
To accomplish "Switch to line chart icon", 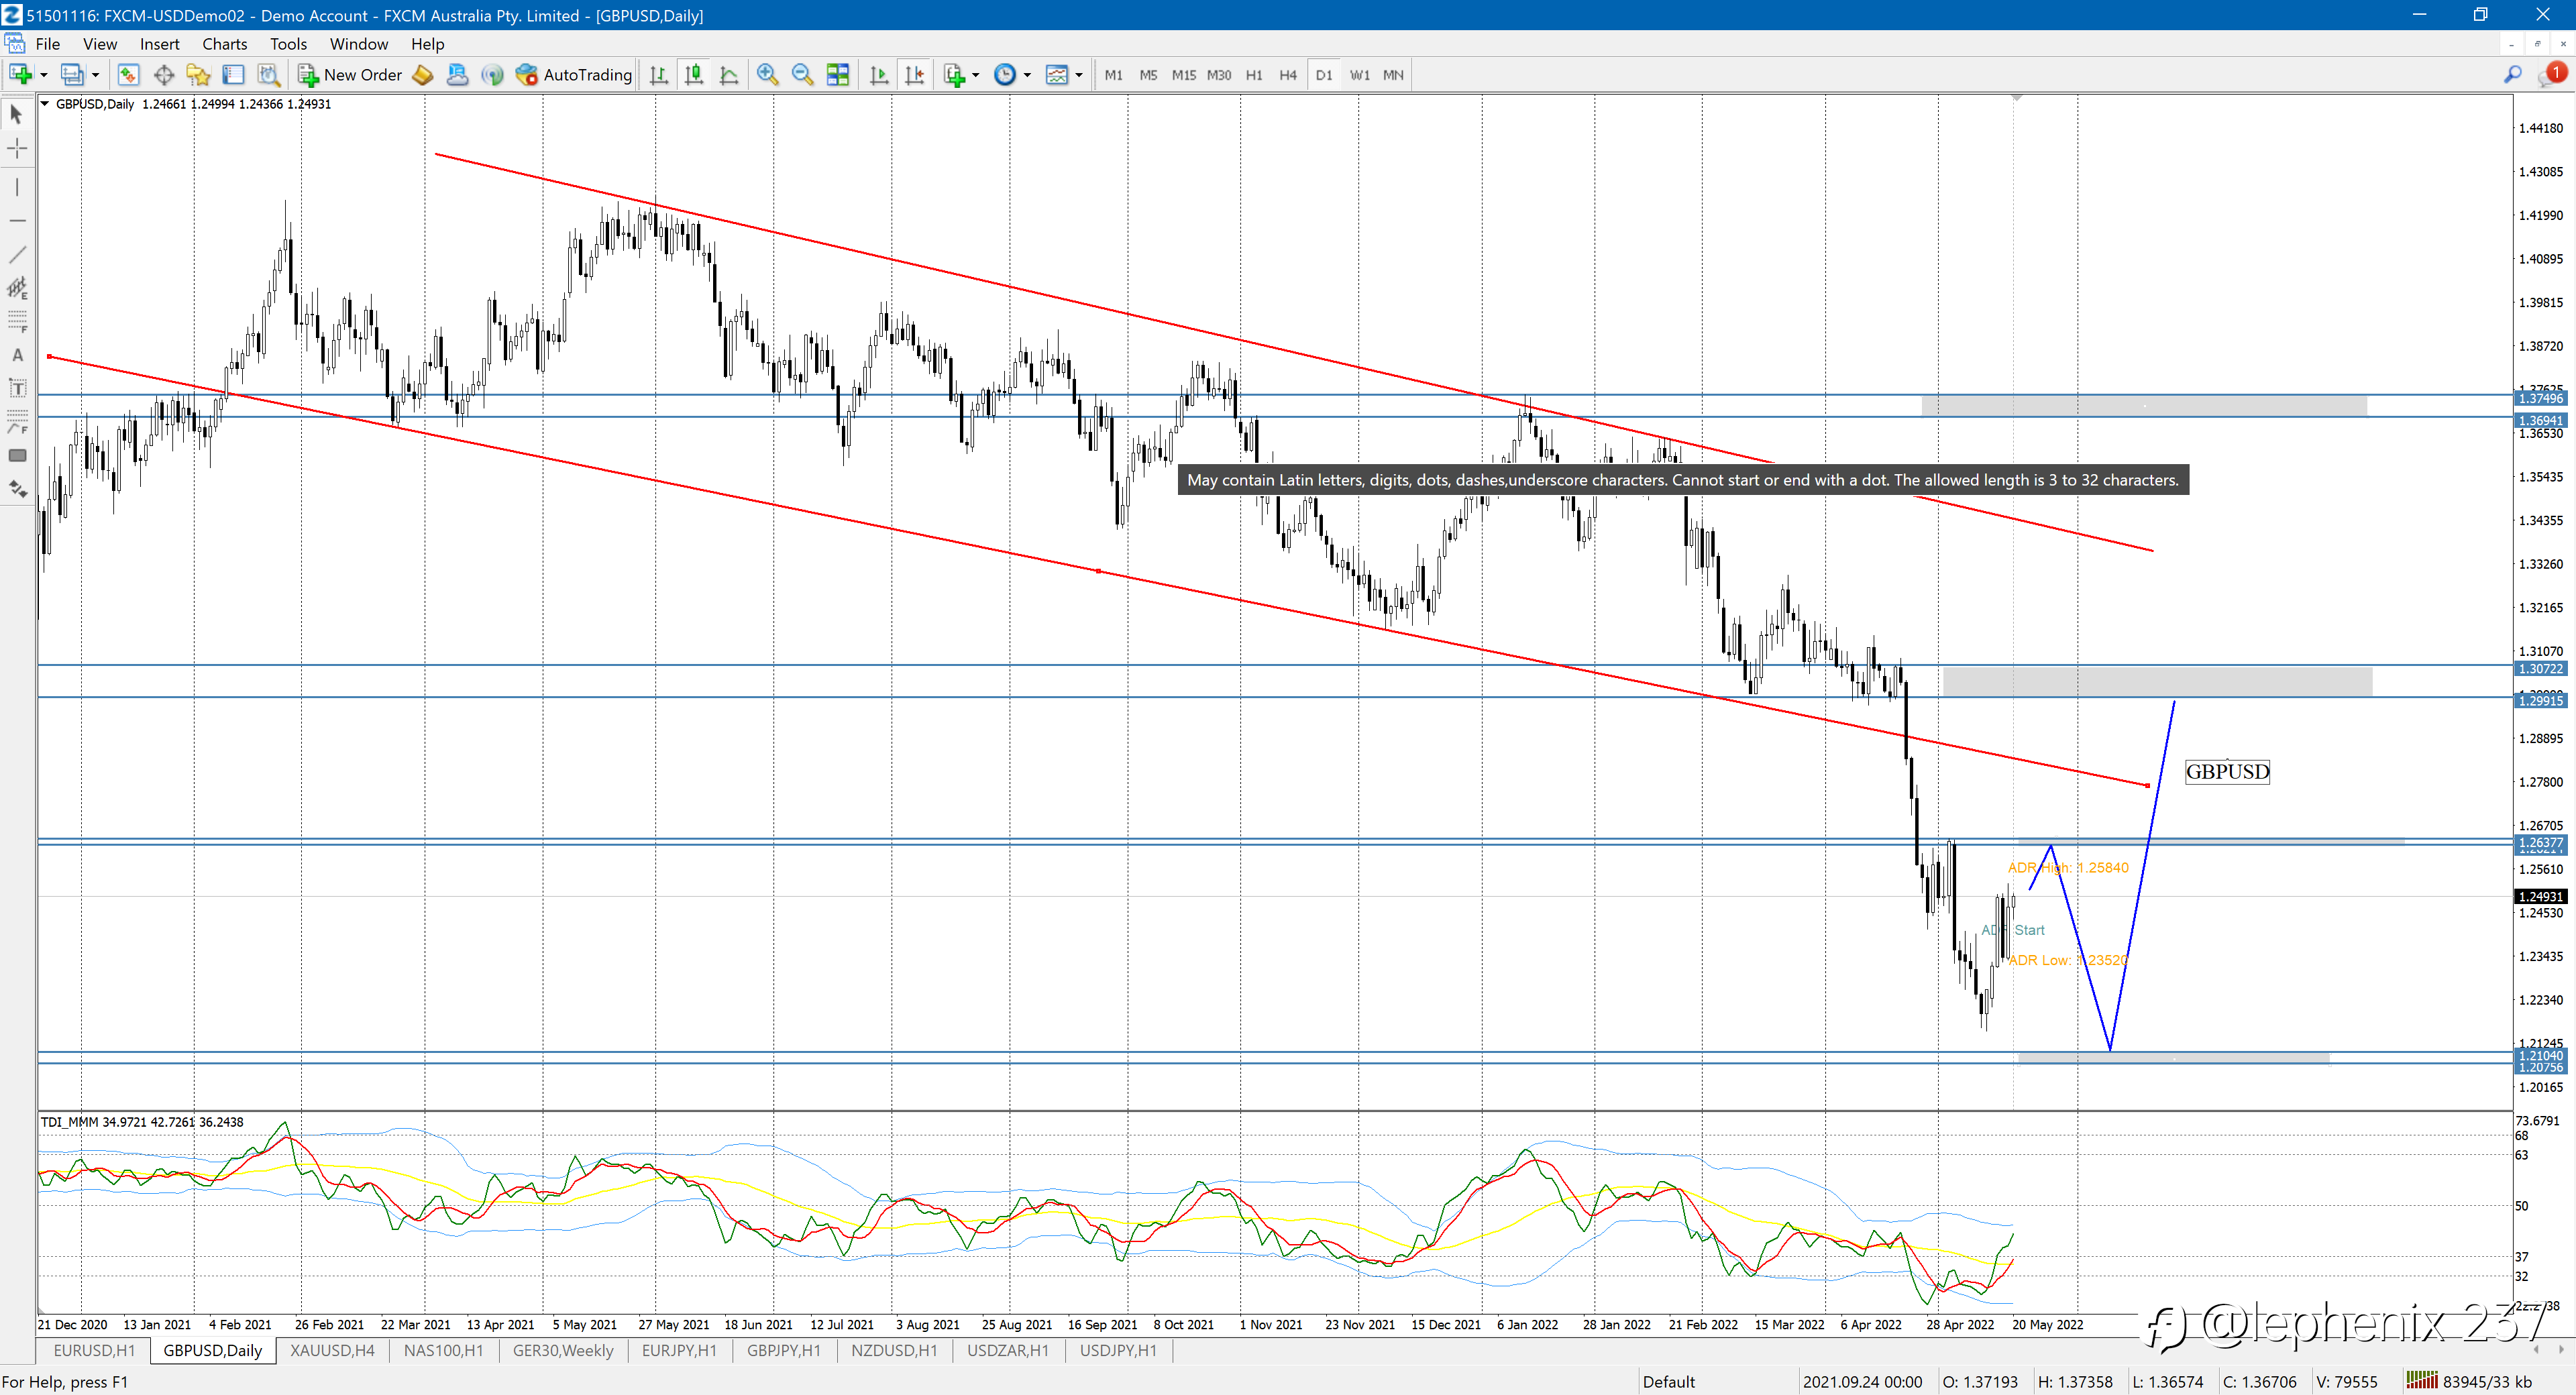I will point(729,75).
